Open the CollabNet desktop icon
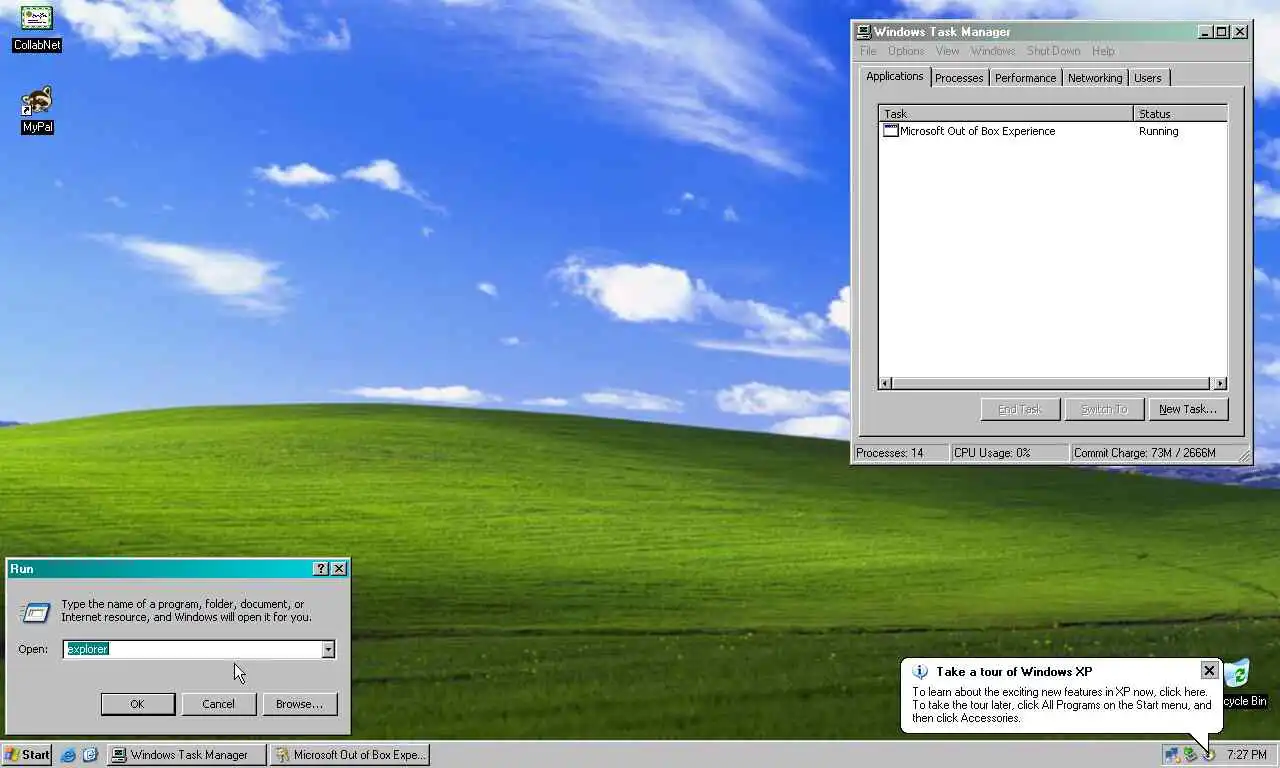The height and width of the screenshot is (768, 1280). click(x=37, y=27)
